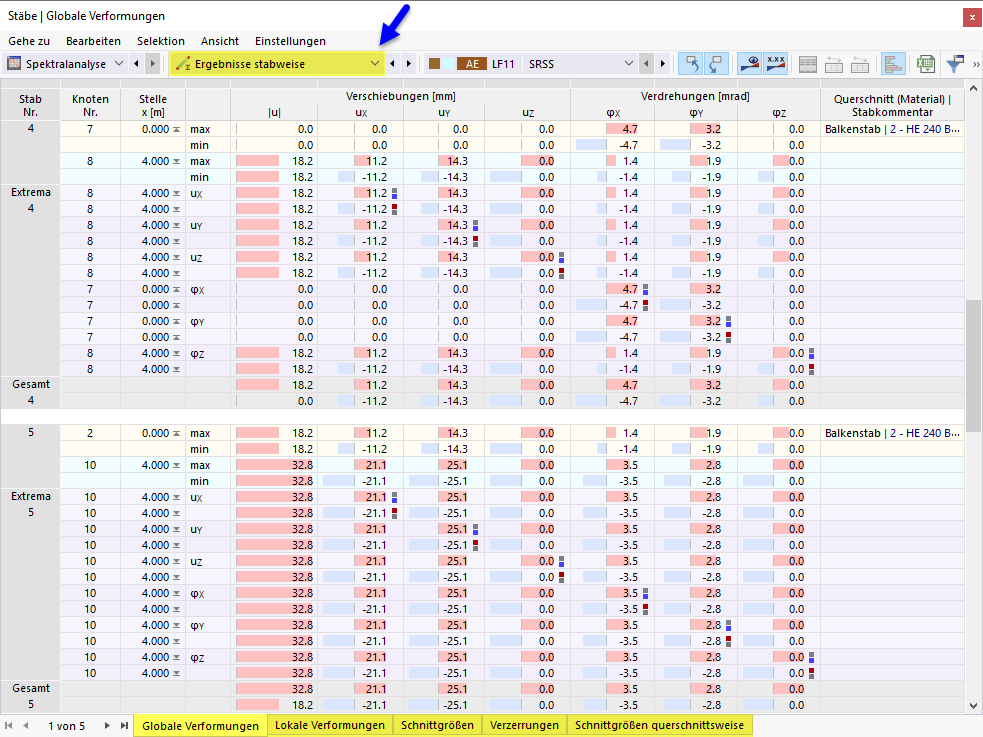Toggle the x.xx result values icon
983x737 pixels.
[x=775, y=64]
